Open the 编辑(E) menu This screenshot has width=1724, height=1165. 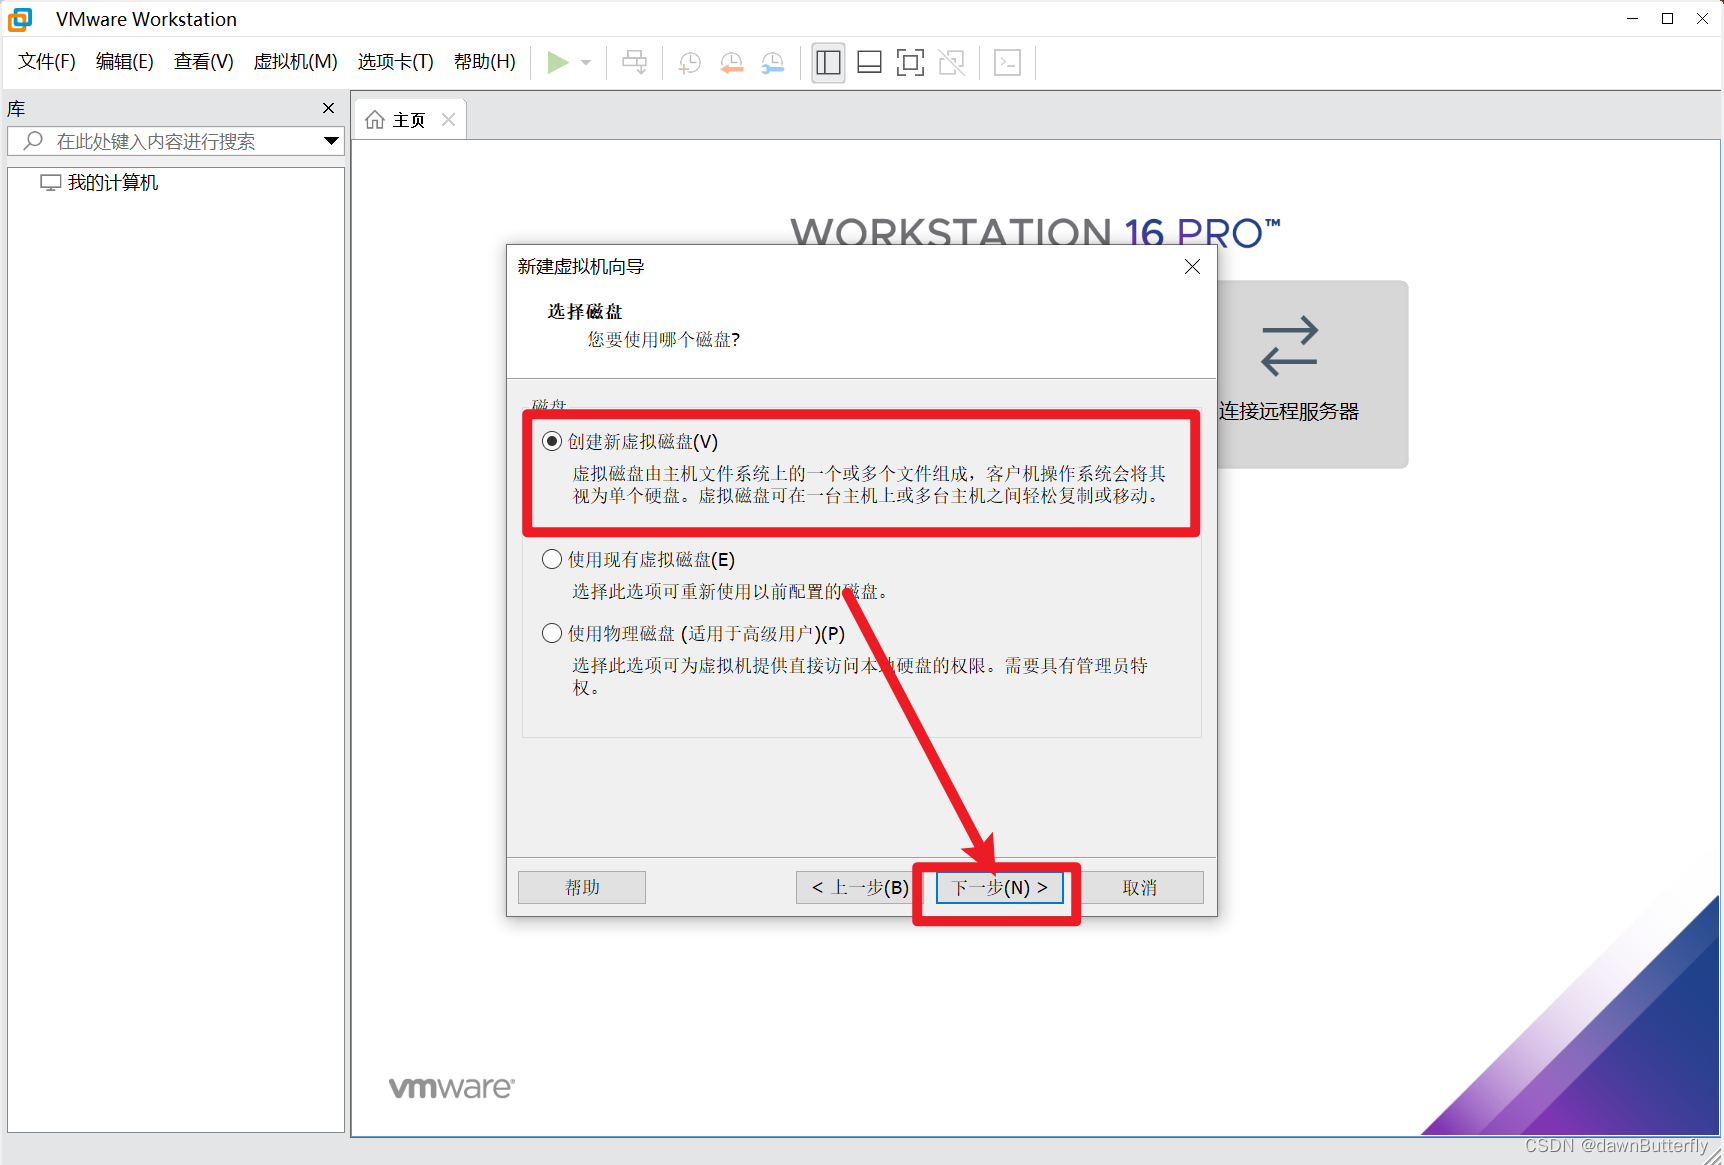click(x=125, y=62)
